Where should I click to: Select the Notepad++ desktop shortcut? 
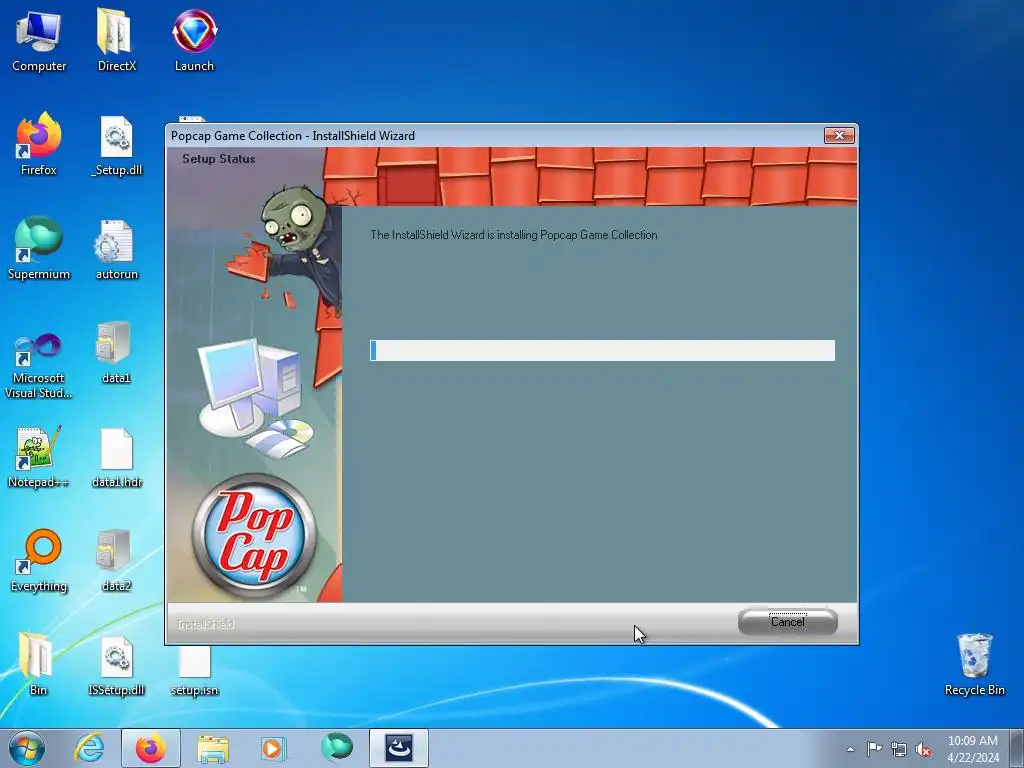click(39, 457)
